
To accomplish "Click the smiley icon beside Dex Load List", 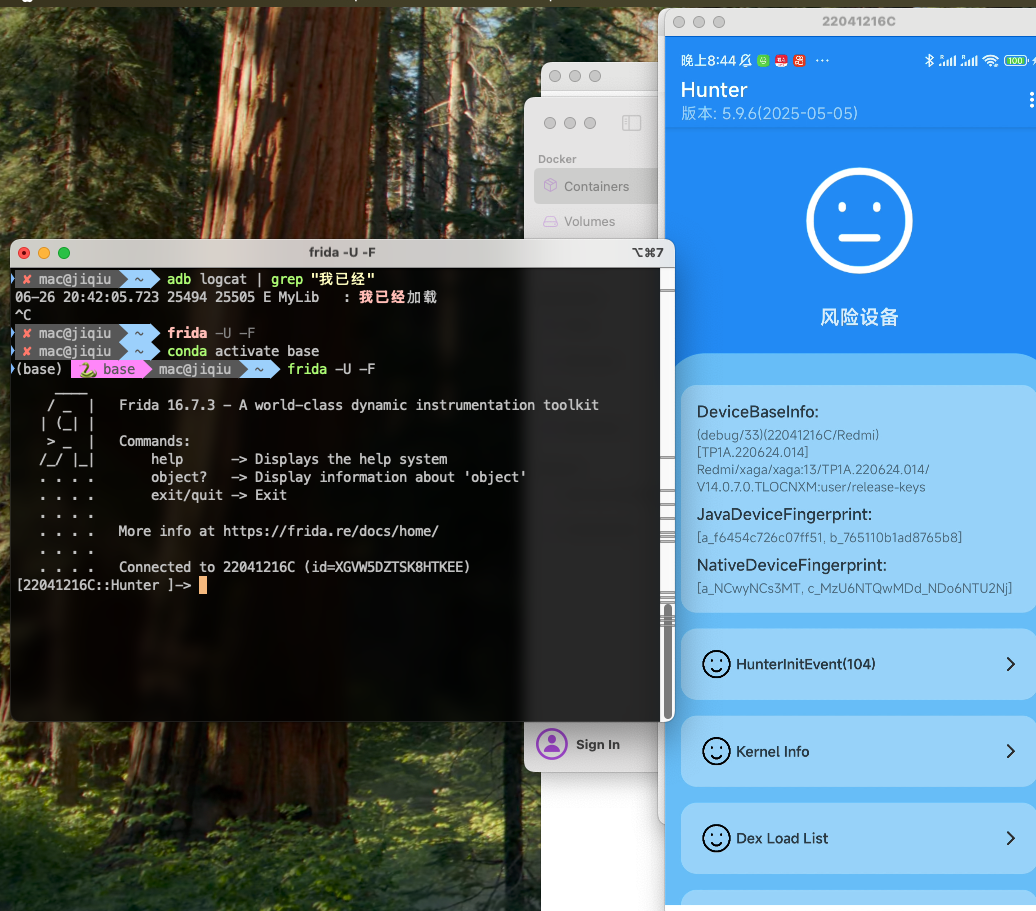I will pyautogui.click(x=716, y=838).
